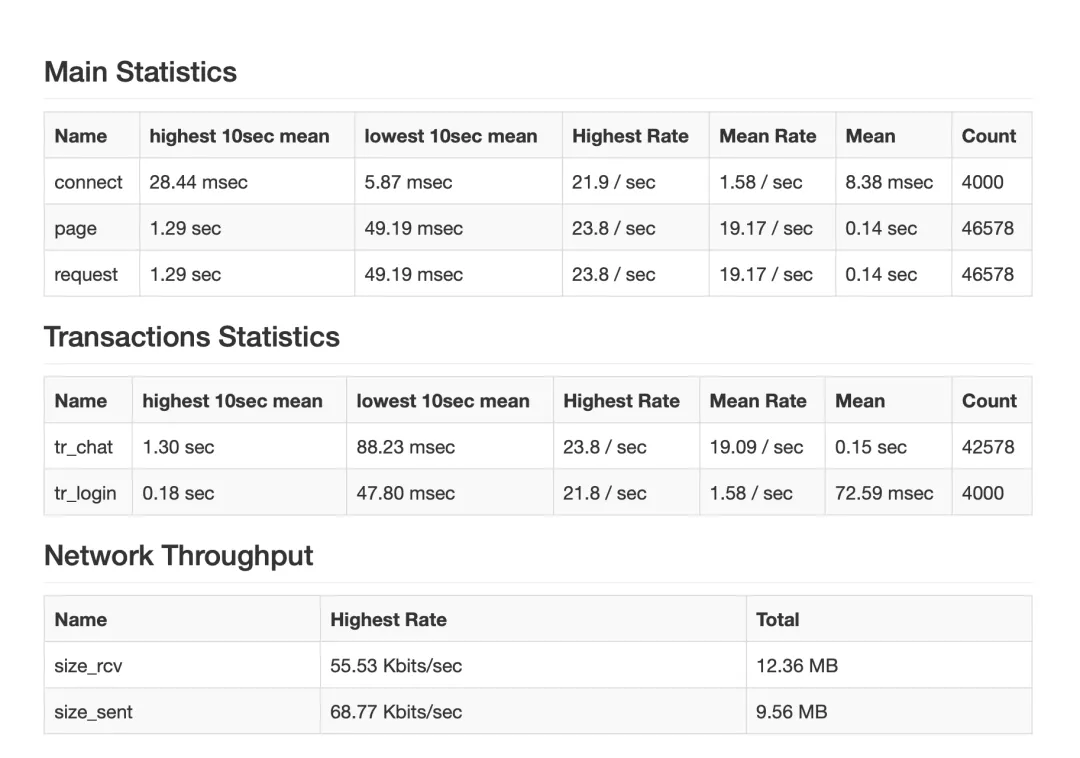The image size is (1080, 758).
Task: Click the 42578 count for tr_chat
Action: [988, 447]
